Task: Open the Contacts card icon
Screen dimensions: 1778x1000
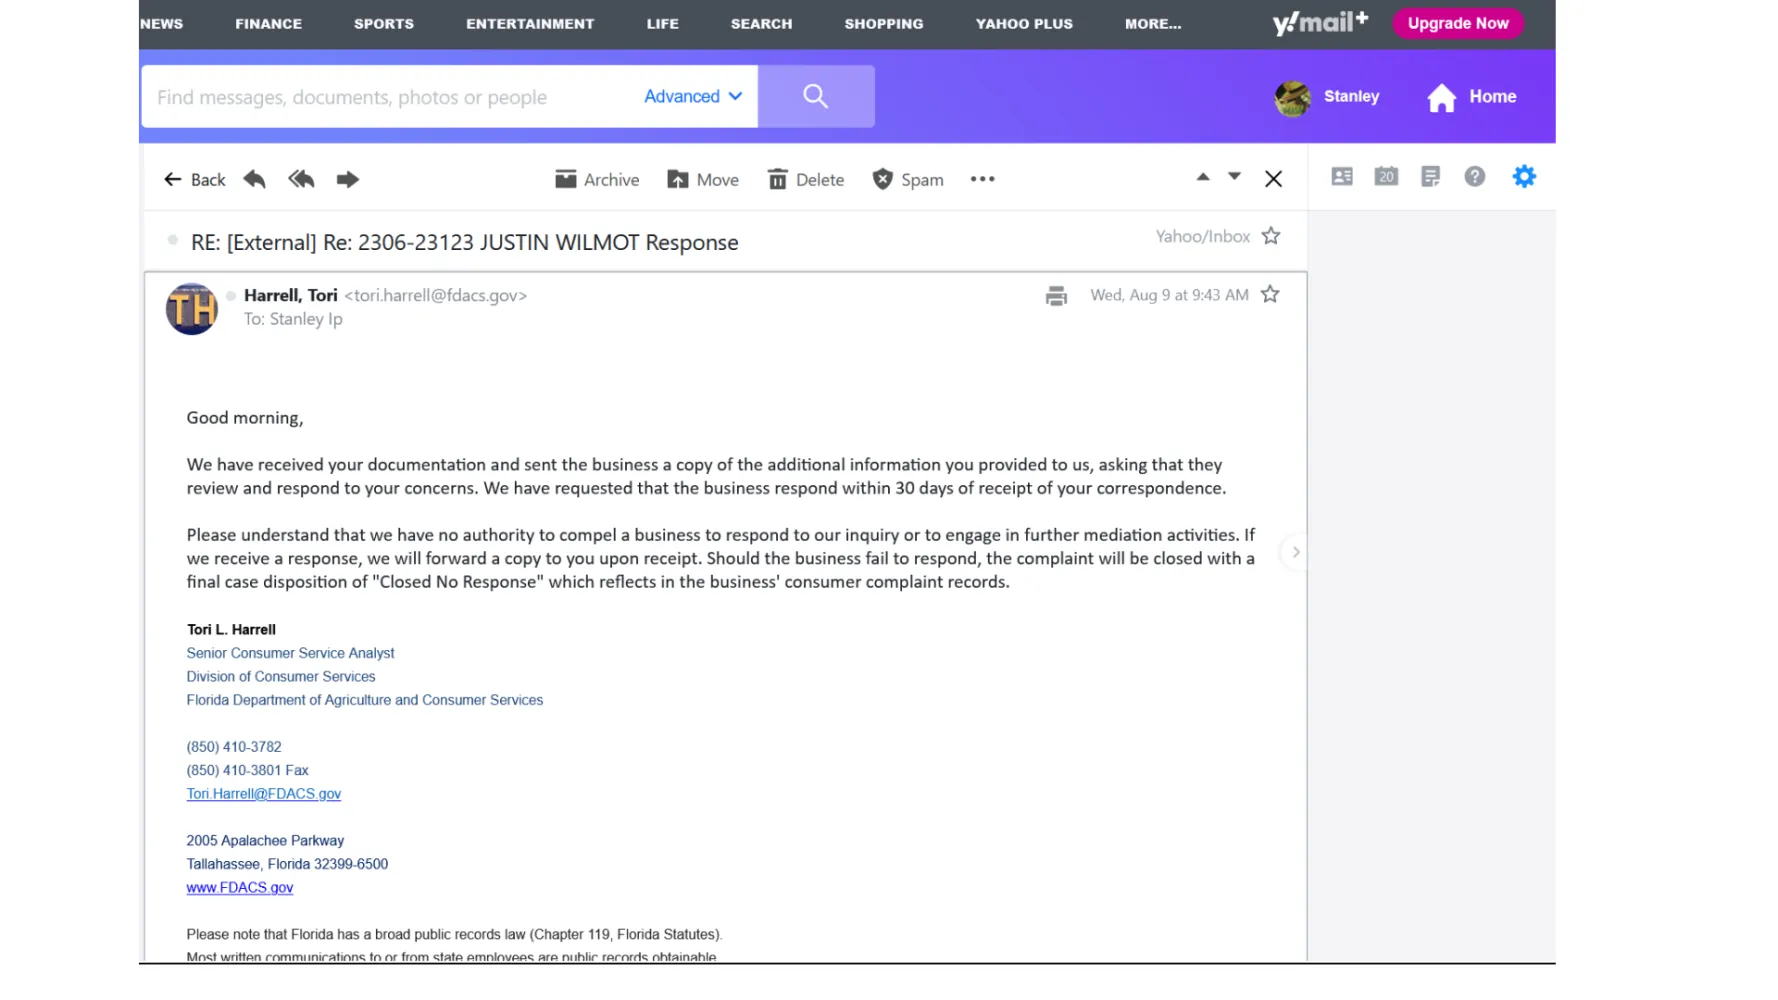Action: click(x=1342, y=177)
